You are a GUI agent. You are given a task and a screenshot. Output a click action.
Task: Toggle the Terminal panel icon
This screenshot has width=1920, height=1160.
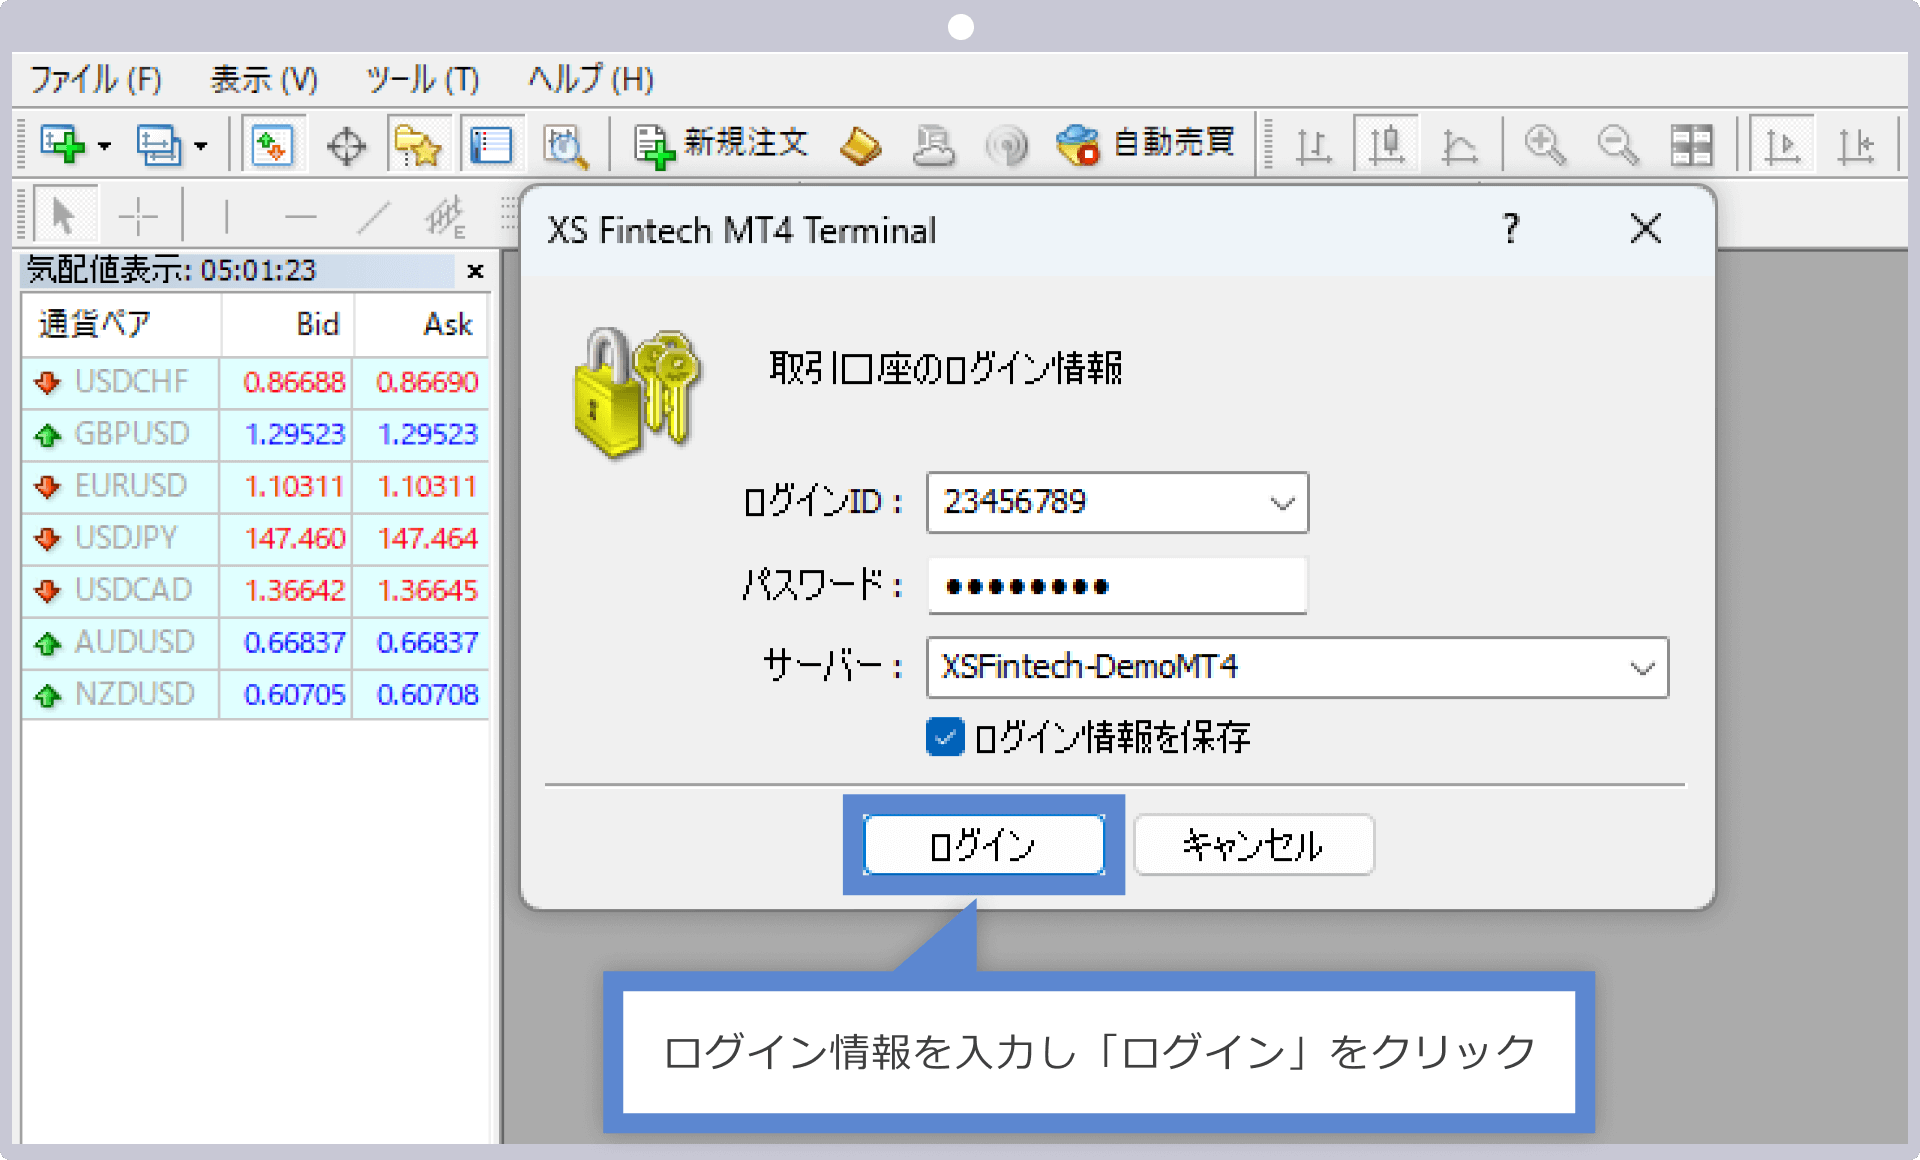(490, 146)
